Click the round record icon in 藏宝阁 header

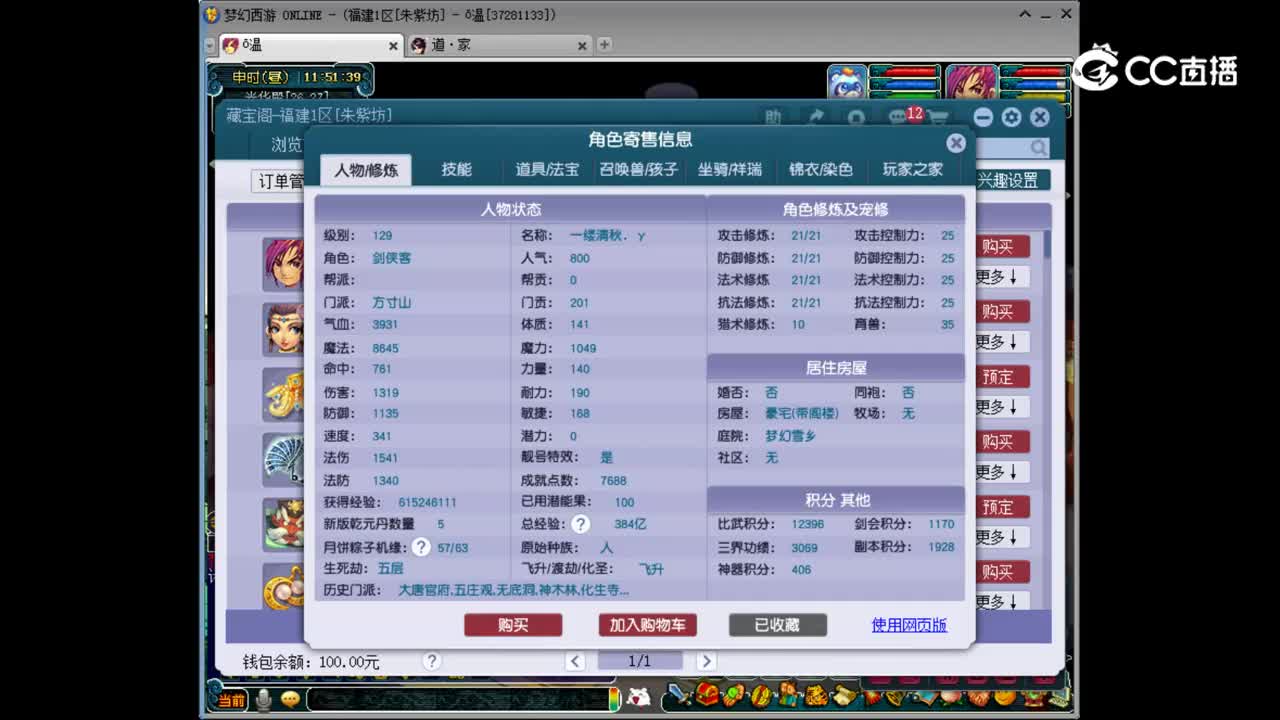857,118
